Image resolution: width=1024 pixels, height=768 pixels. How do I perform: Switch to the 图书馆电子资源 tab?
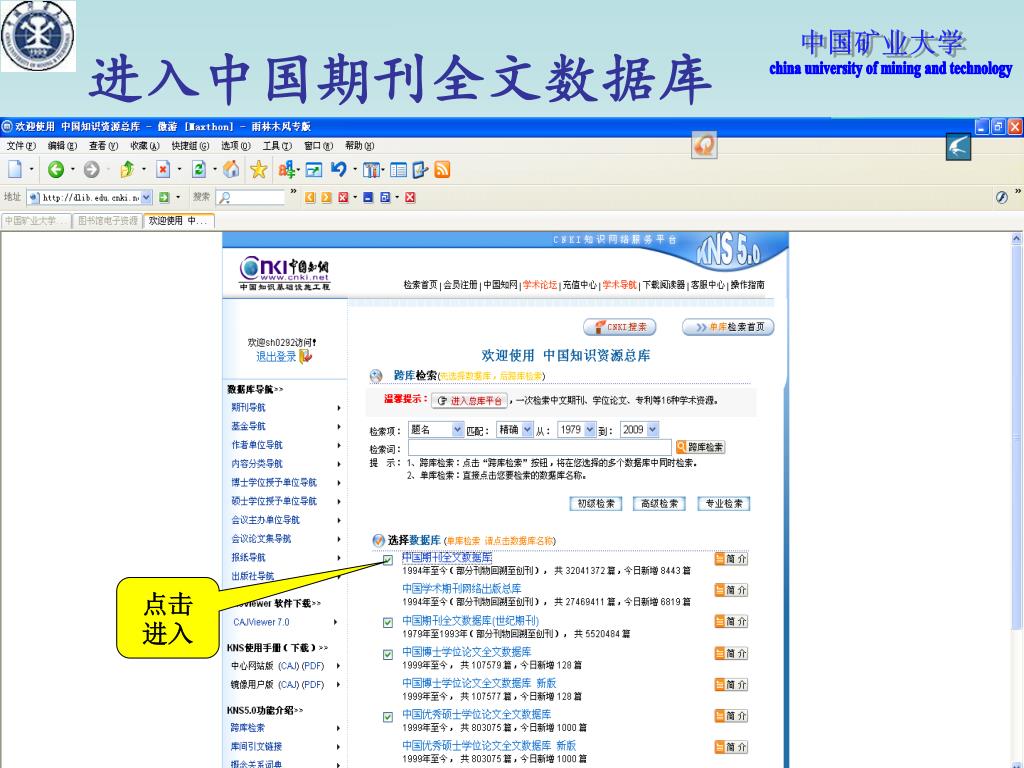click(108, 221)
